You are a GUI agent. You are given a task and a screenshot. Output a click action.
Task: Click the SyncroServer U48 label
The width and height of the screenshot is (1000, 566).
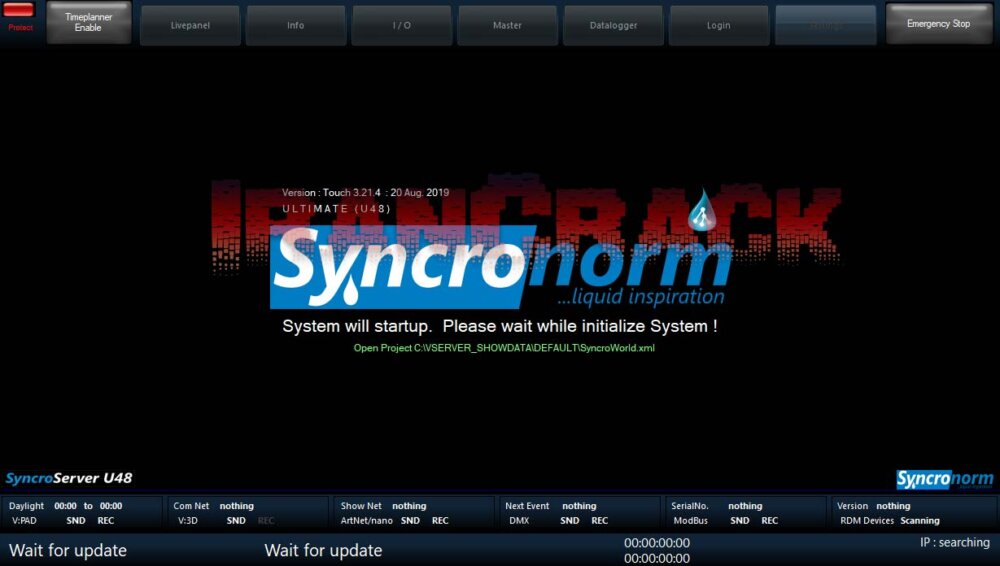[x=69, y=478]
